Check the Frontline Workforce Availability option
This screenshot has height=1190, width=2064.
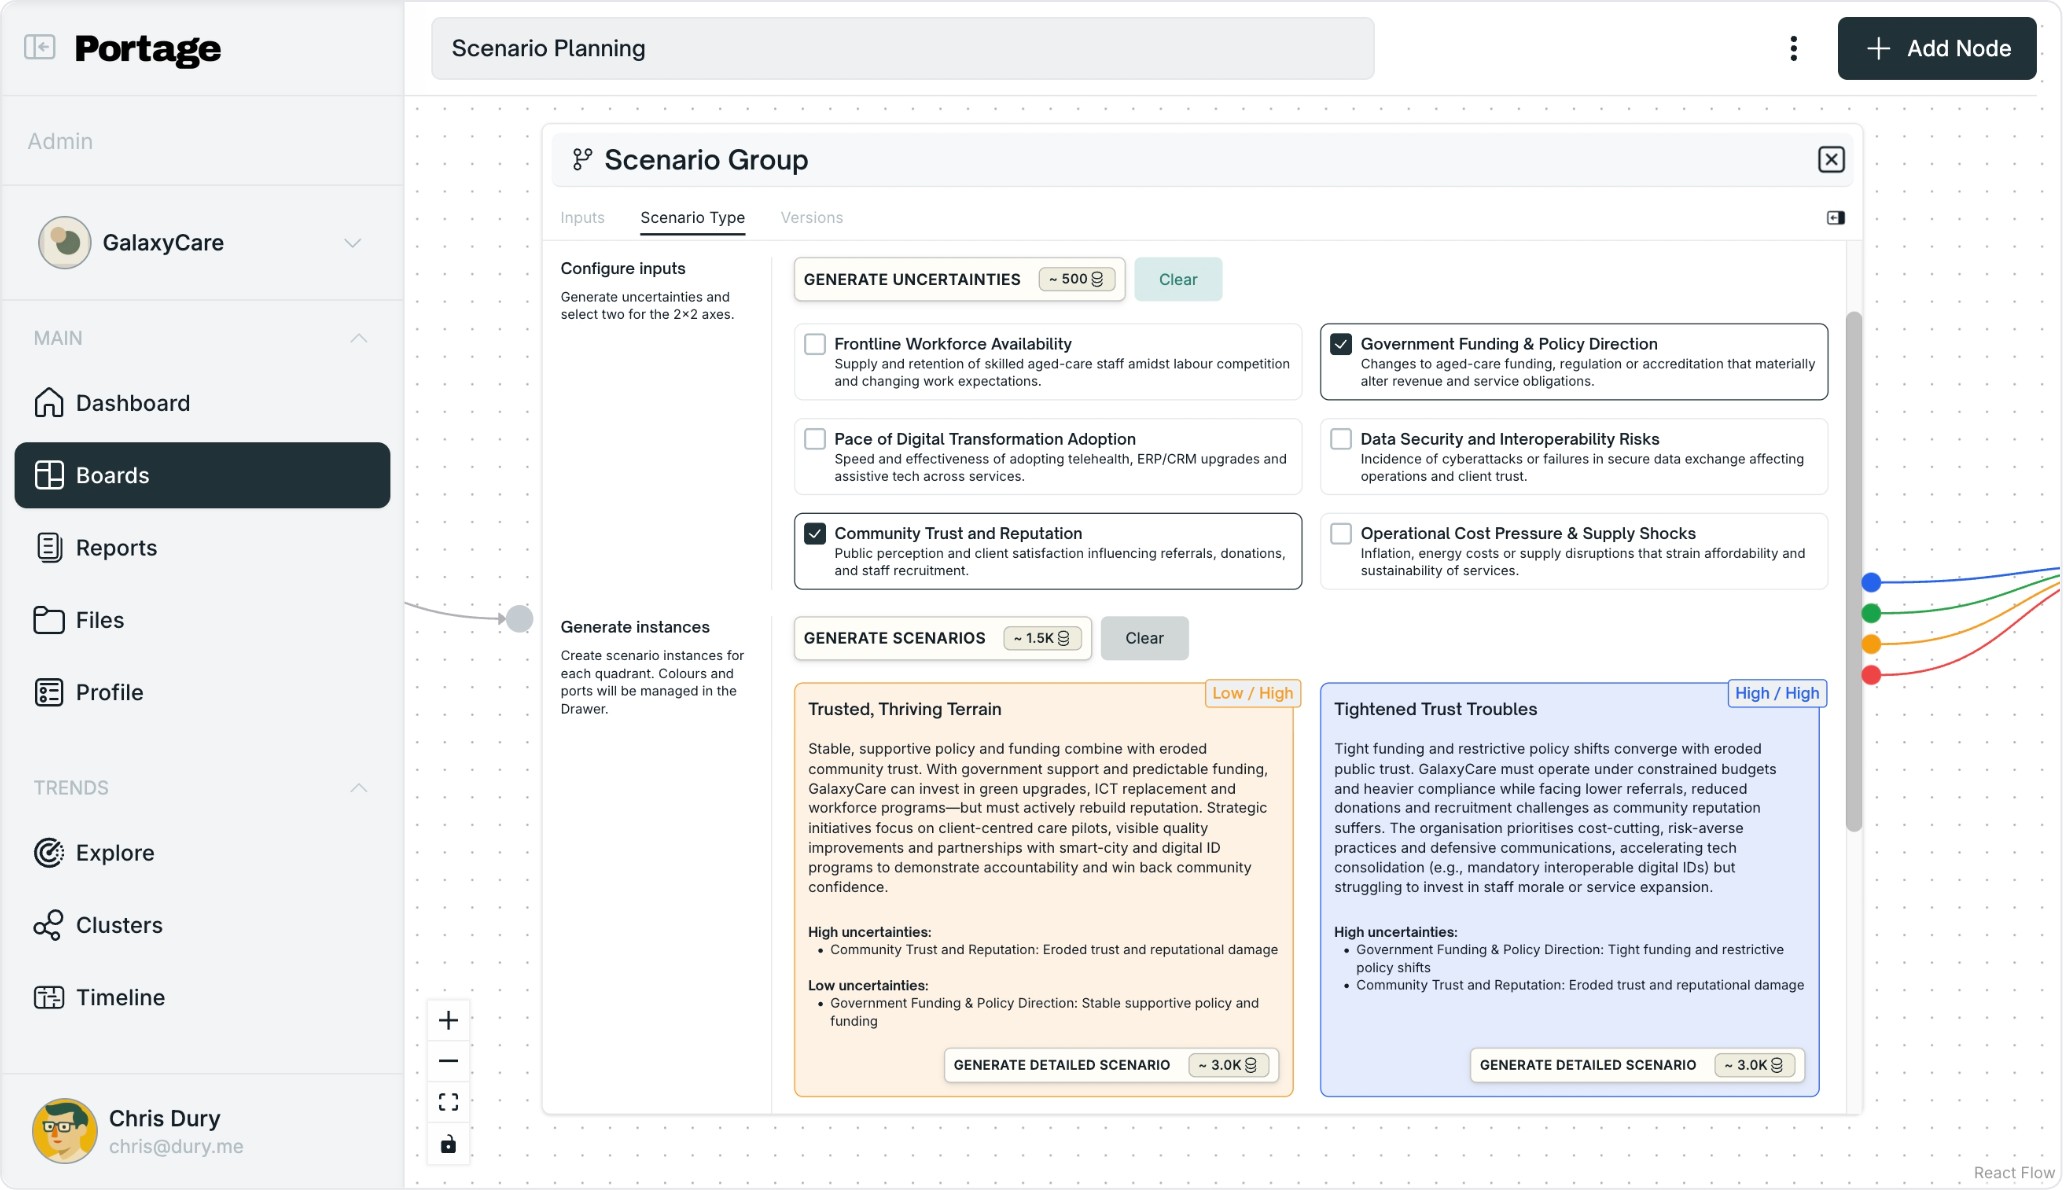[815, 344]
